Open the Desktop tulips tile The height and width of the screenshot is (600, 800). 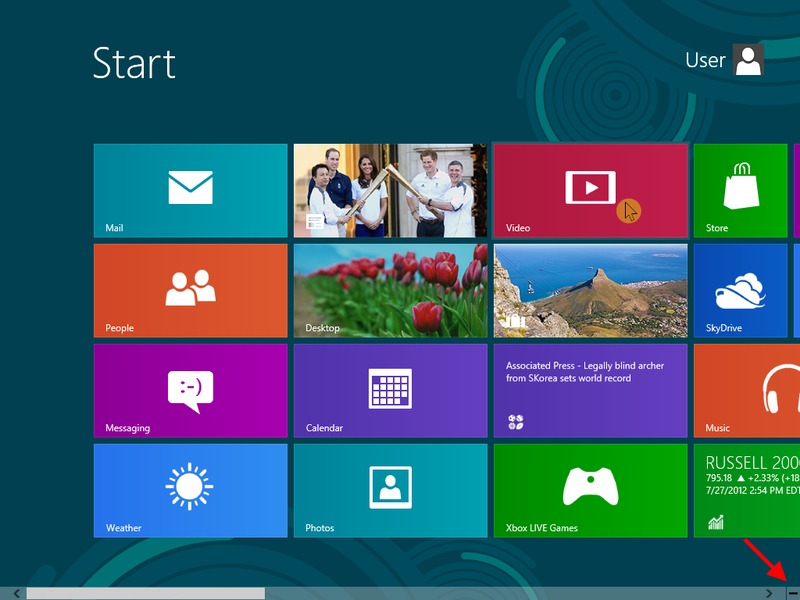coord(390,290)
